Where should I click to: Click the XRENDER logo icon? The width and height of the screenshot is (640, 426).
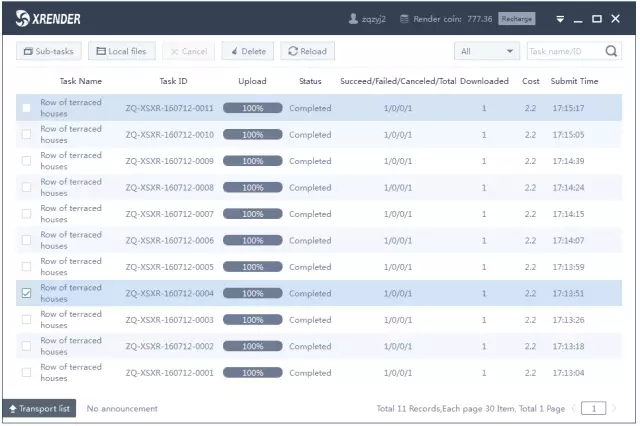(23, 19)
